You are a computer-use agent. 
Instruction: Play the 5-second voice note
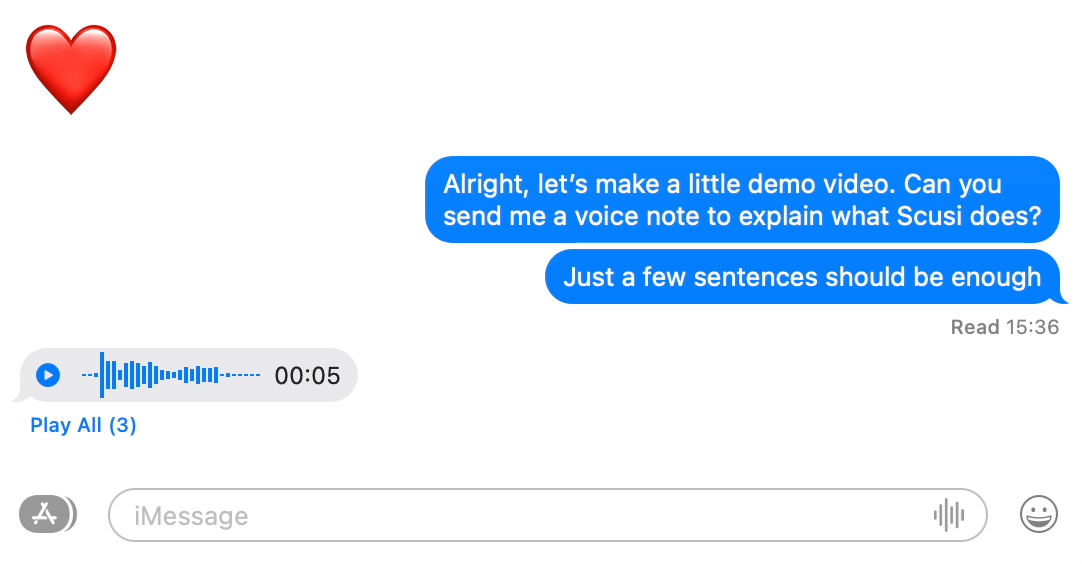[47, 376]
